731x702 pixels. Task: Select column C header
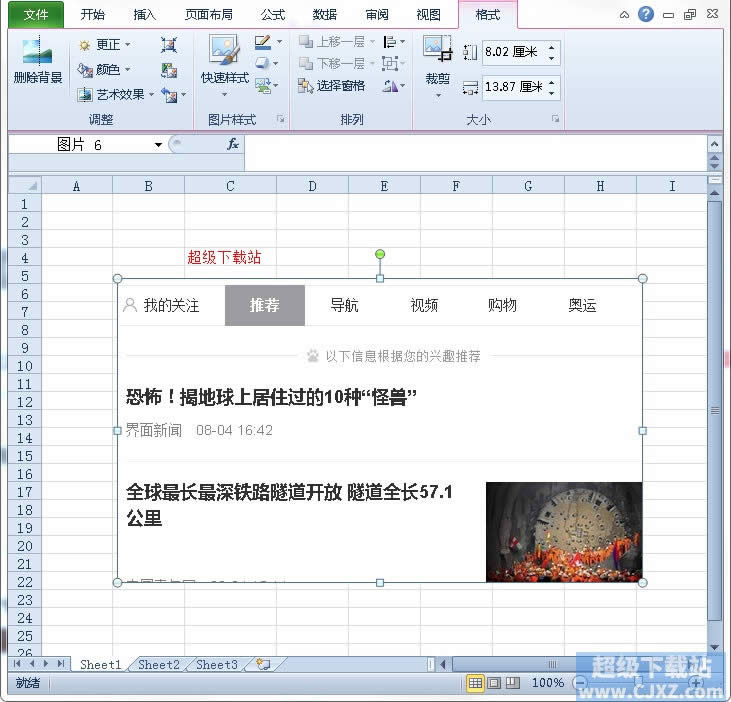pos(230,186)
